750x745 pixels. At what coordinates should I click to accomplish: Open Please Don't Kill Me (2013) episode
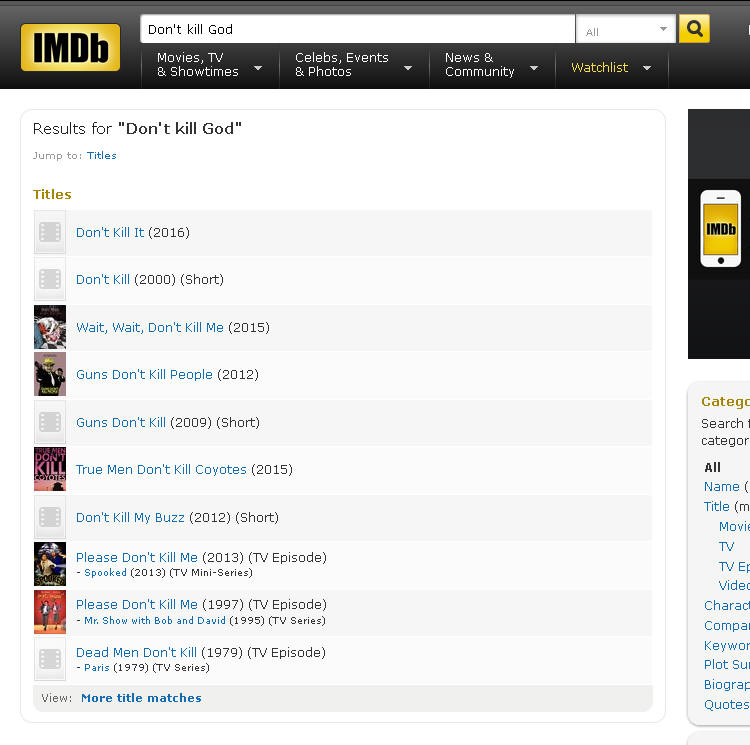(x=137, y=558)
